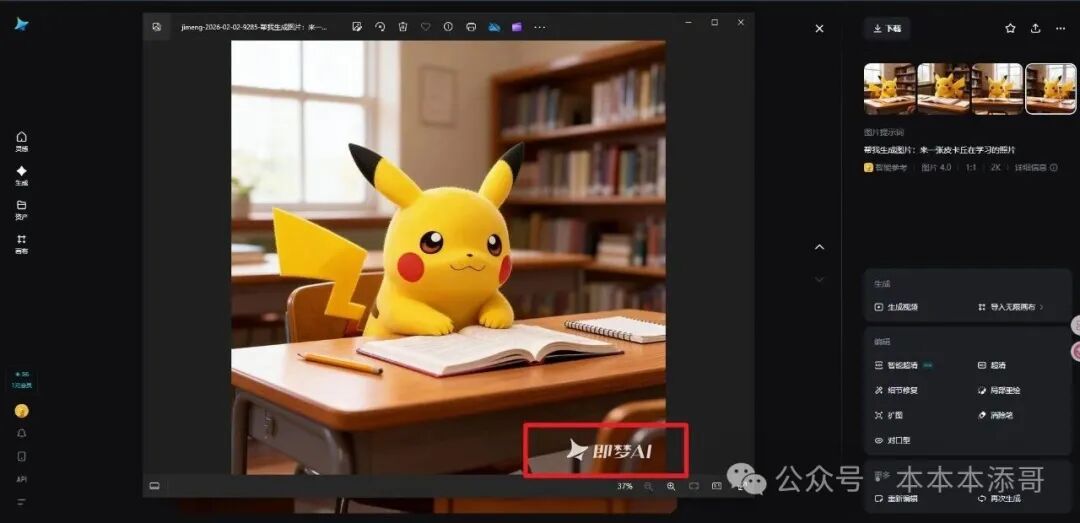Click the actual size icon in Photos
This screenshot has width=1080, height=523.
[716, 486]
